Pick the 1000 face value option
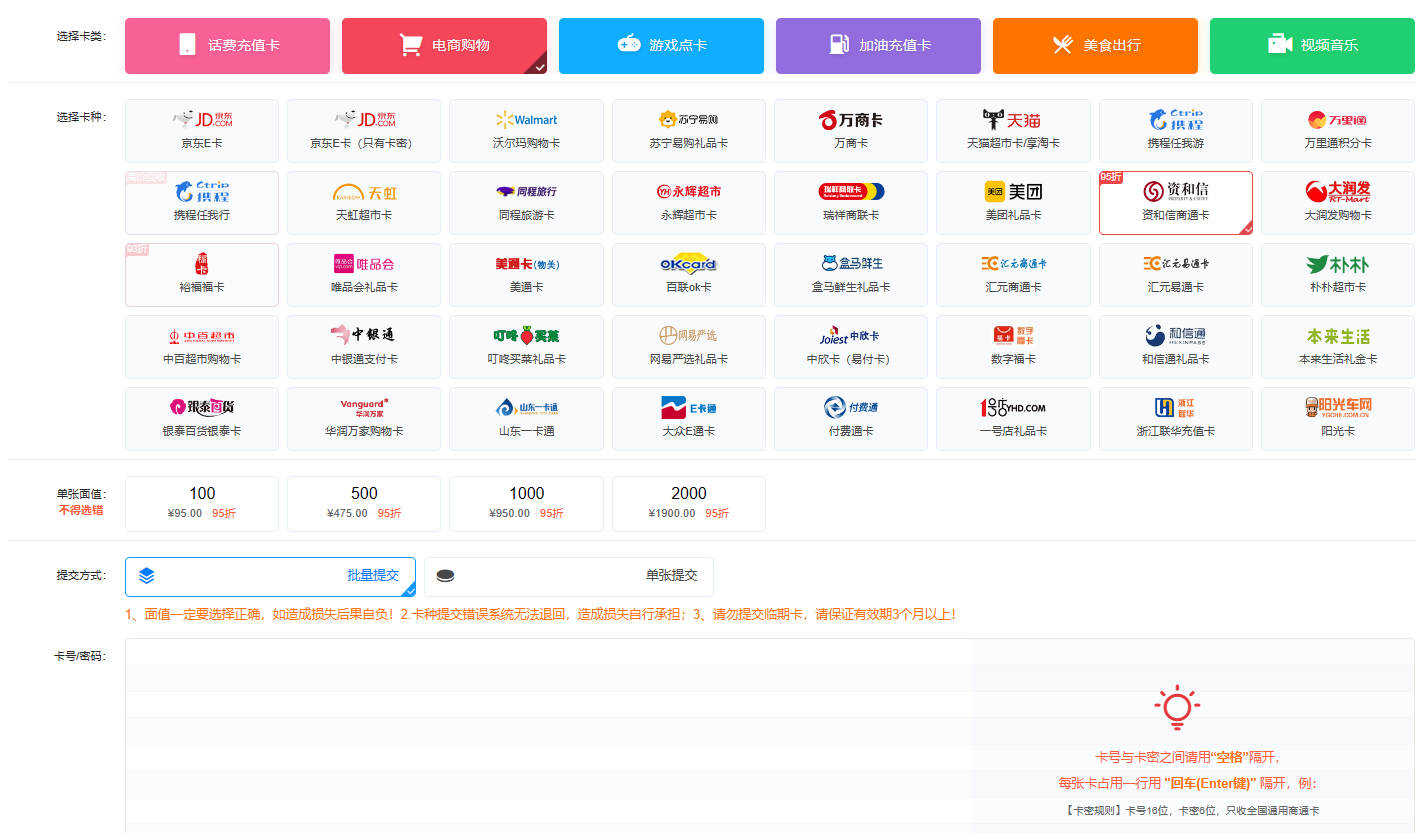The width and height of the screenshot is (1421, 833). point(526,504)
